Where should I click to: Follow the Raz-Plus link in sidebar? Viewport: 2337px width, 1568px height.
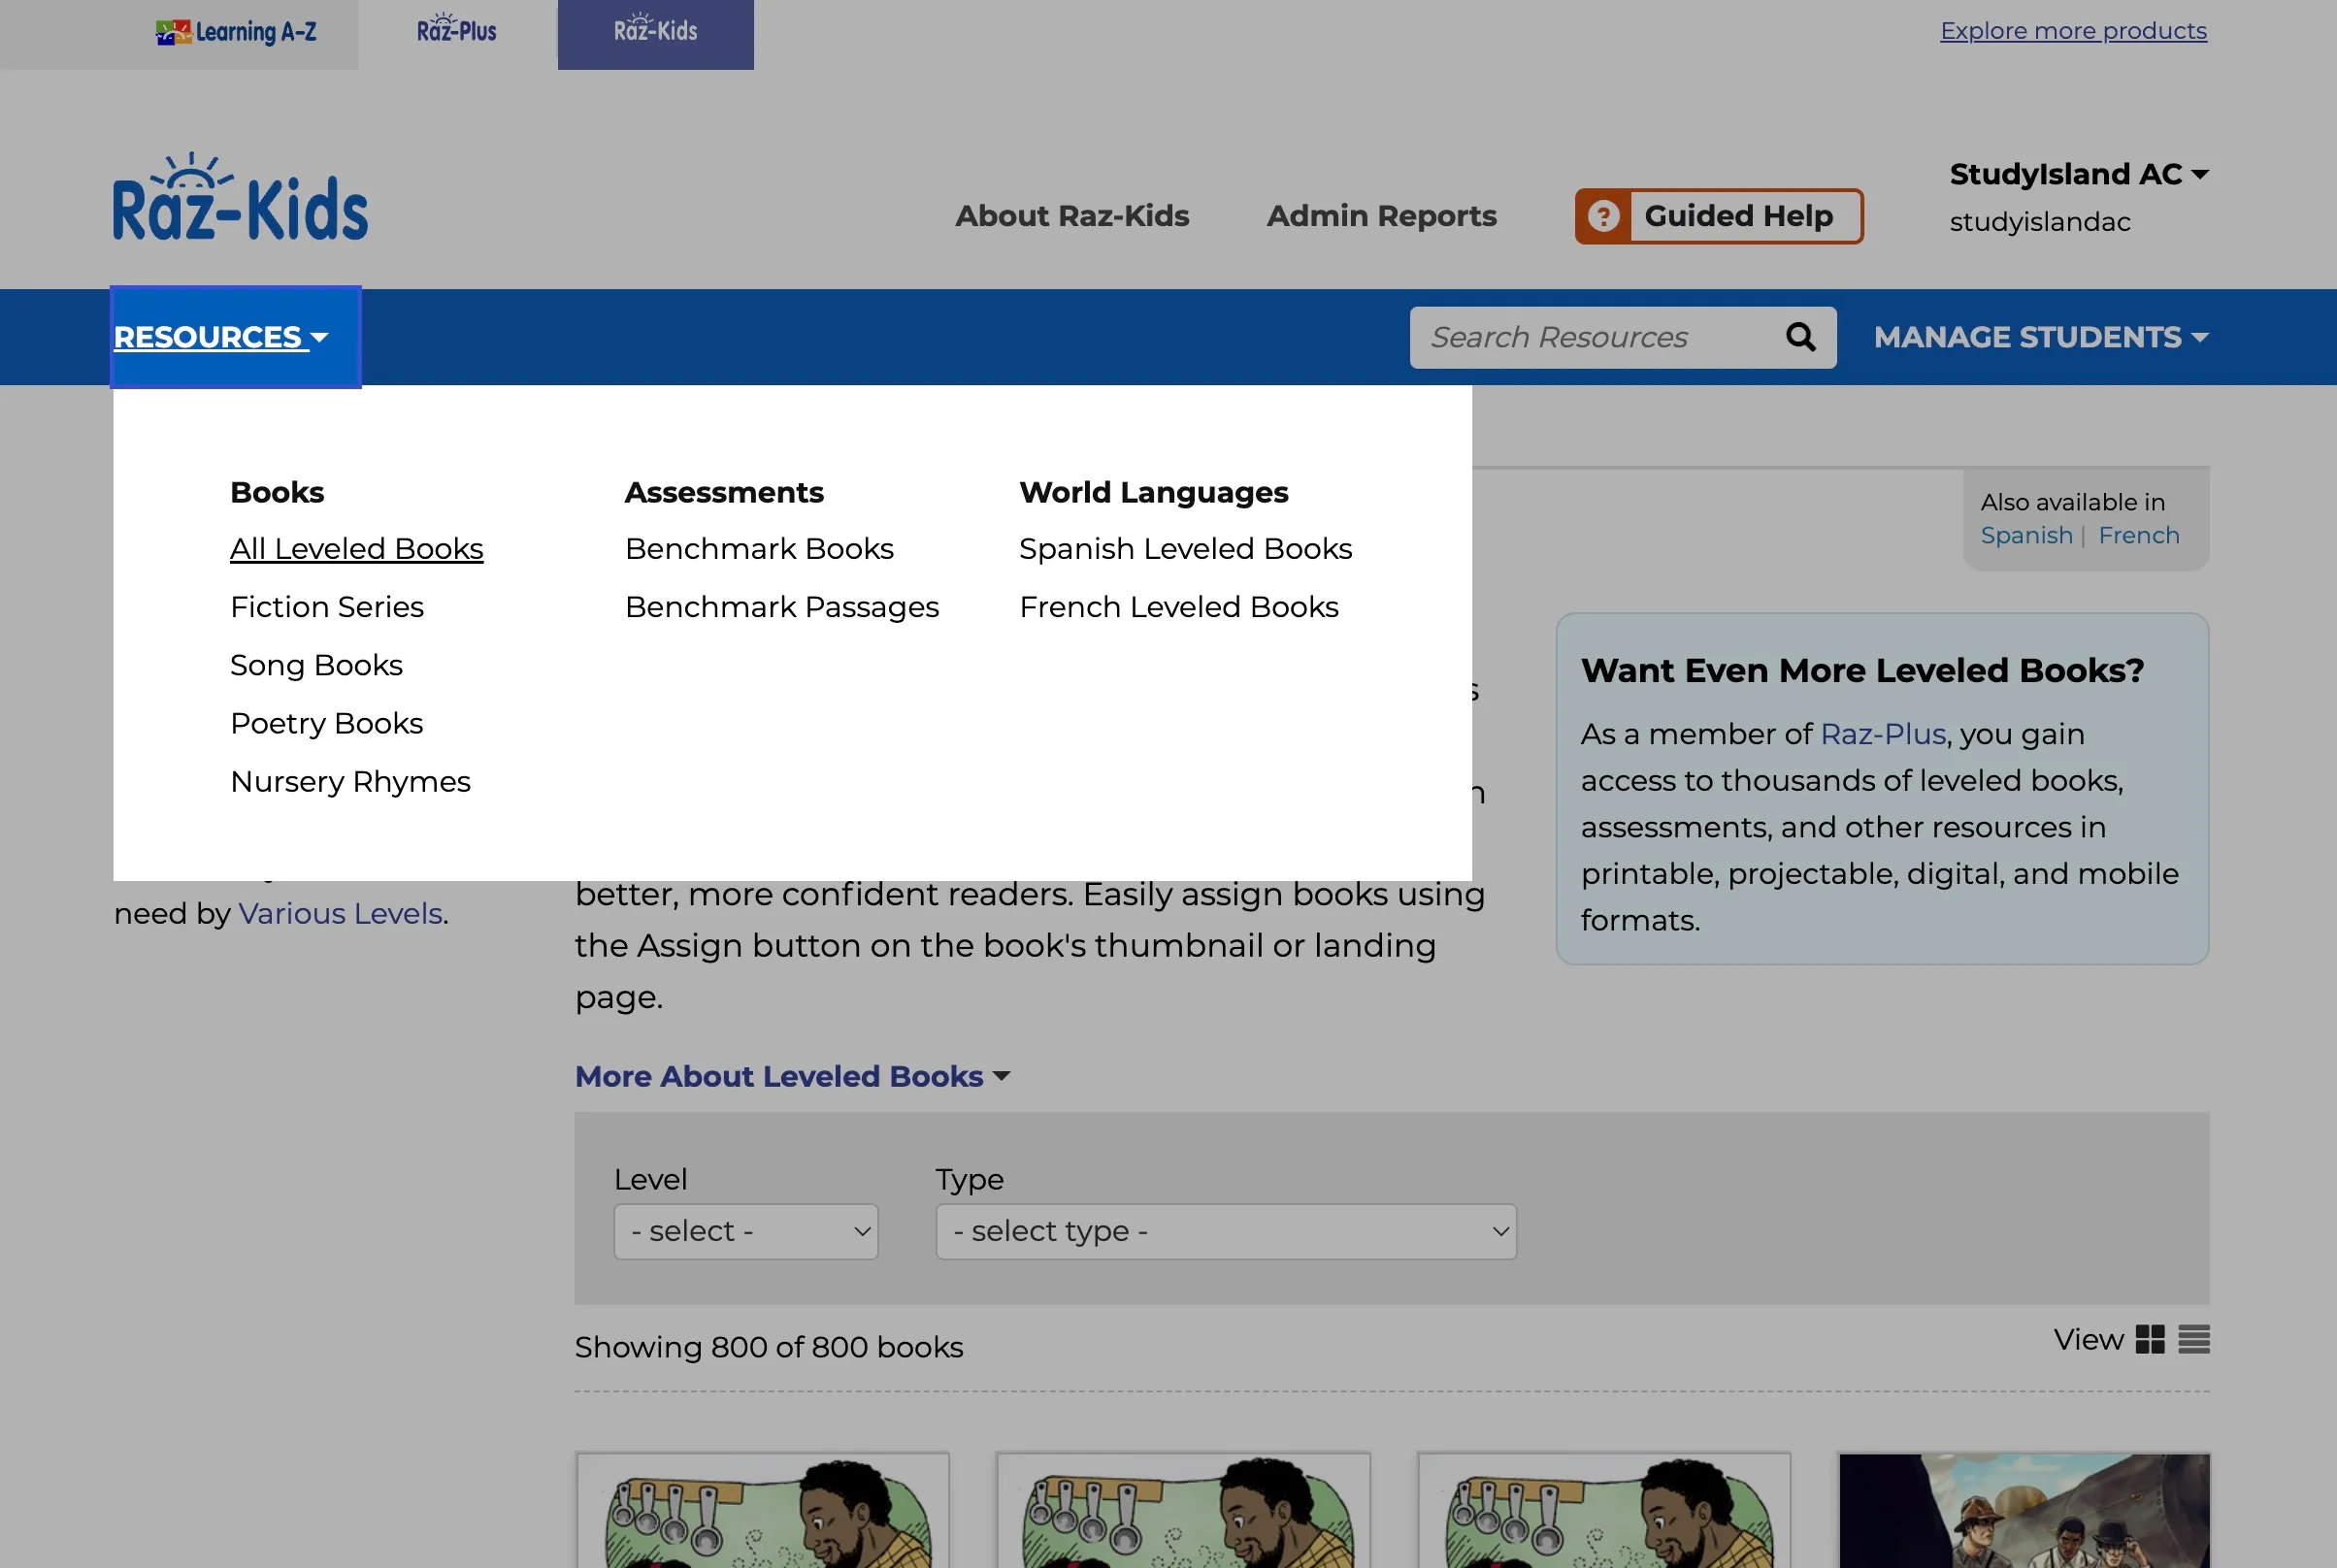click(1883, 734)
